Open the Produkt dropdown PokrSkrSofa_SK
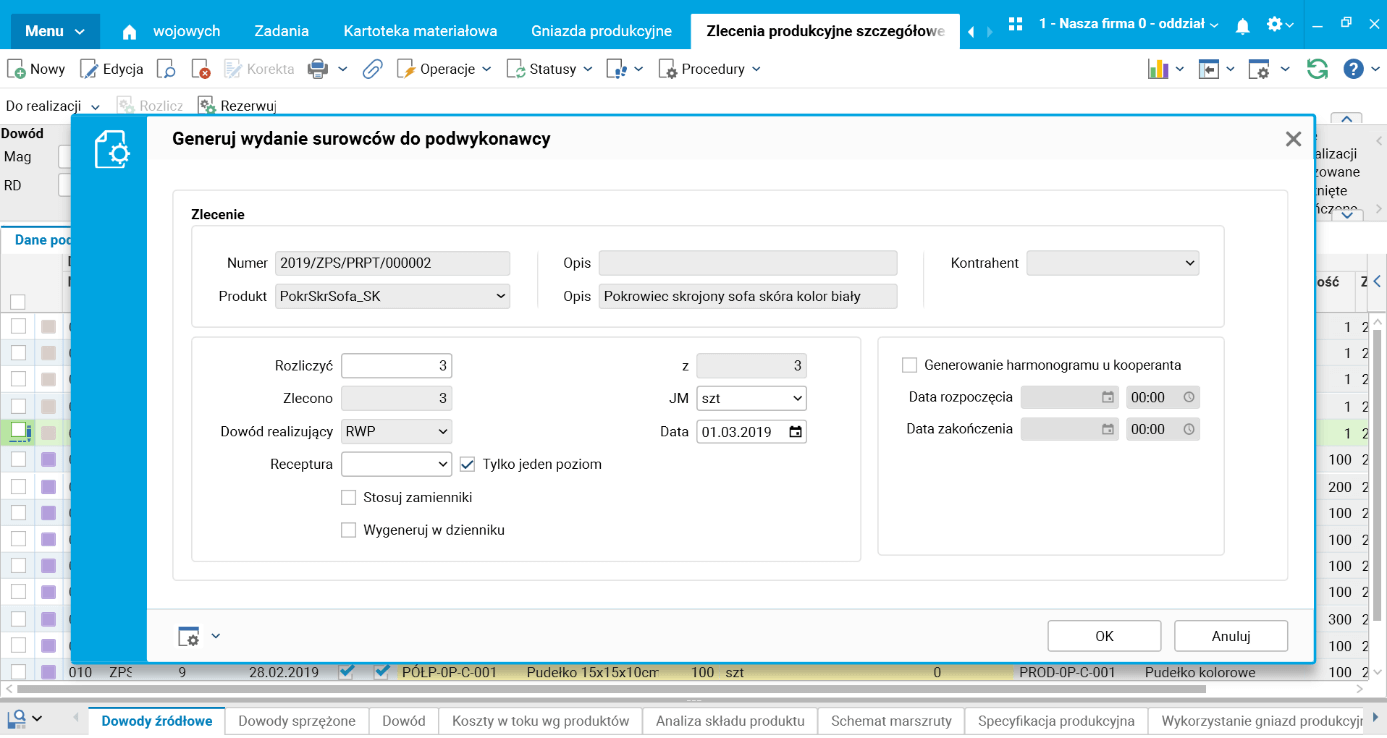This screenshot has width=1387, height=738. pos(392,296)
